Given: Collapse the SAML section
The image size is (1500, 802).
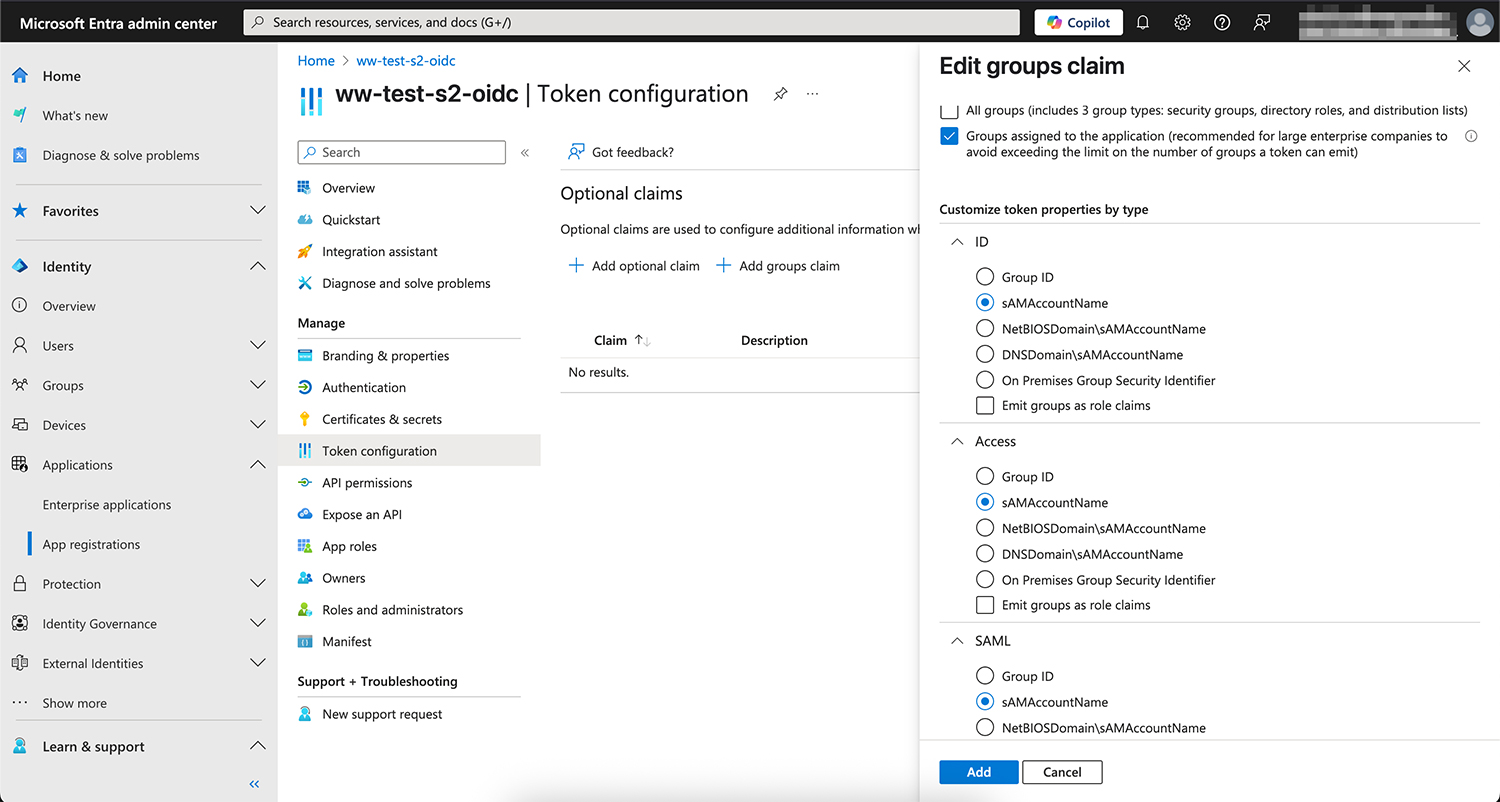Looking at the screenshot, I should [957, 641].
